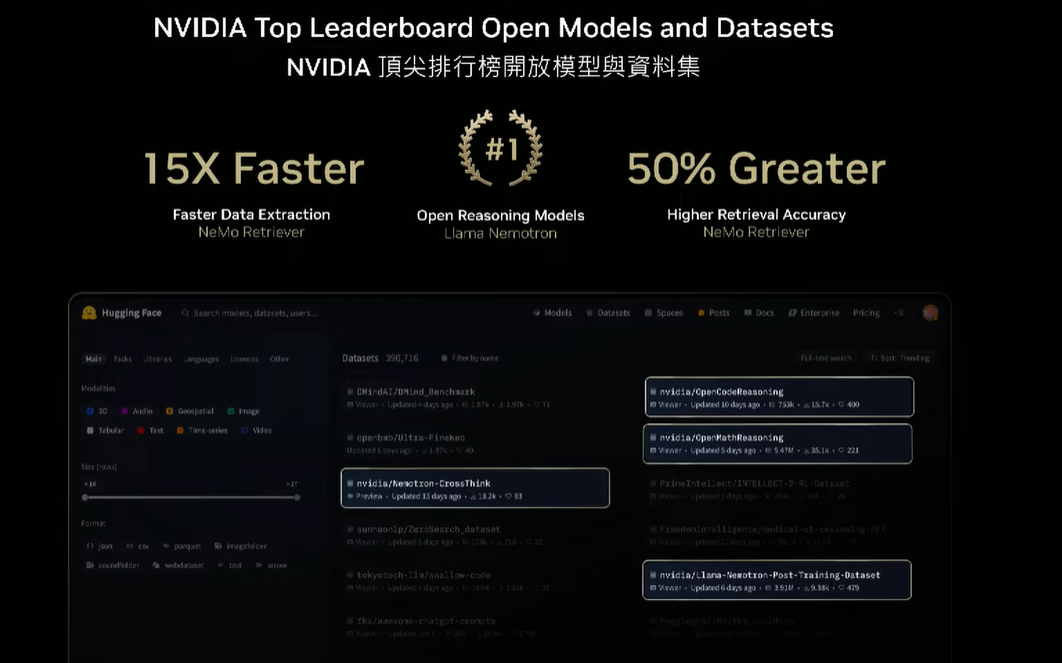
Task: Toggle the Time-series modality filter
Action: [202, 430]
